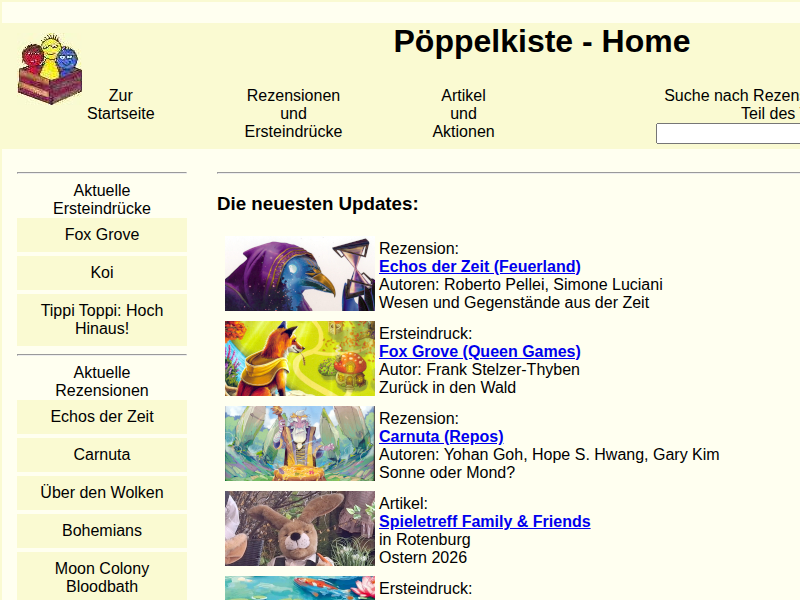This screenshot has width=800, height=600.
Task: Click the Spieletreff bunny plush thumbnail
Action: (299, 529)
